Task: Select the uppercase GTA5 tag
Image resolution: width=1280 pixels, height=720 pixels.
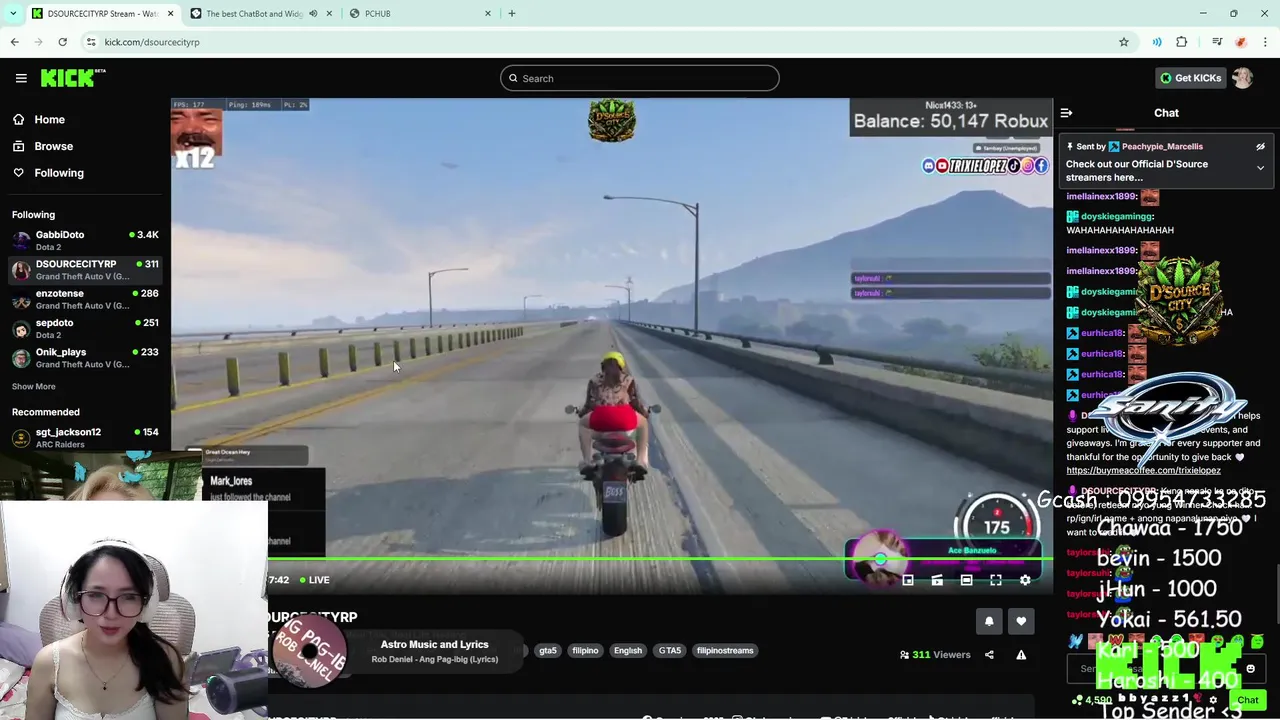Action: pyautogui.click(x=670, y=651)
